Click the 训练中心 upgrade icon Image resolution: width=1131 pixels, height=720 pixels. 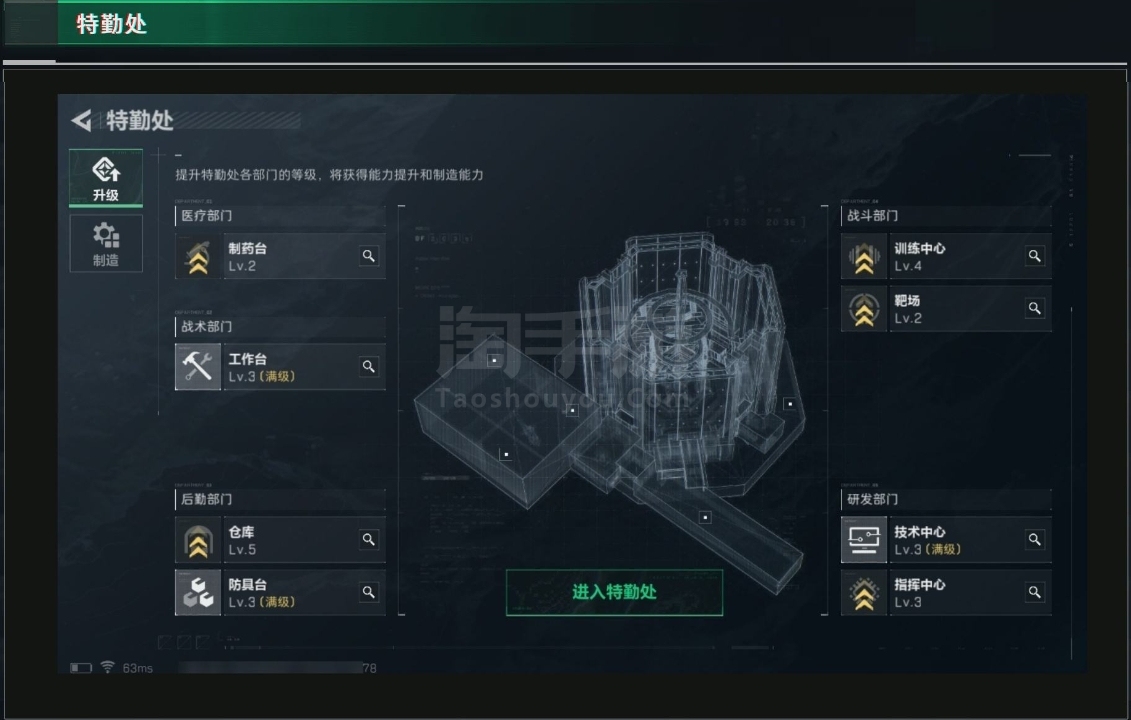[864, 256]
